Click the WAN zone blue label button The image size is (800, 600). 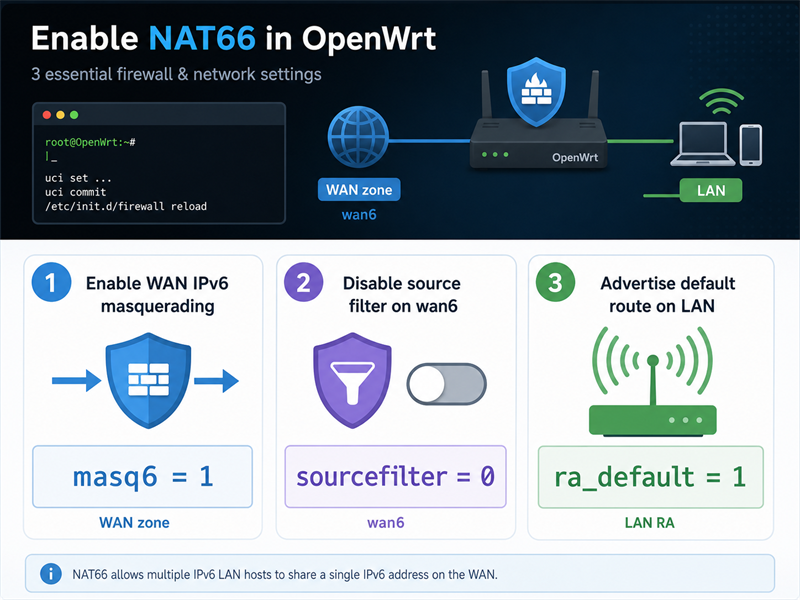tap(359, 190)
